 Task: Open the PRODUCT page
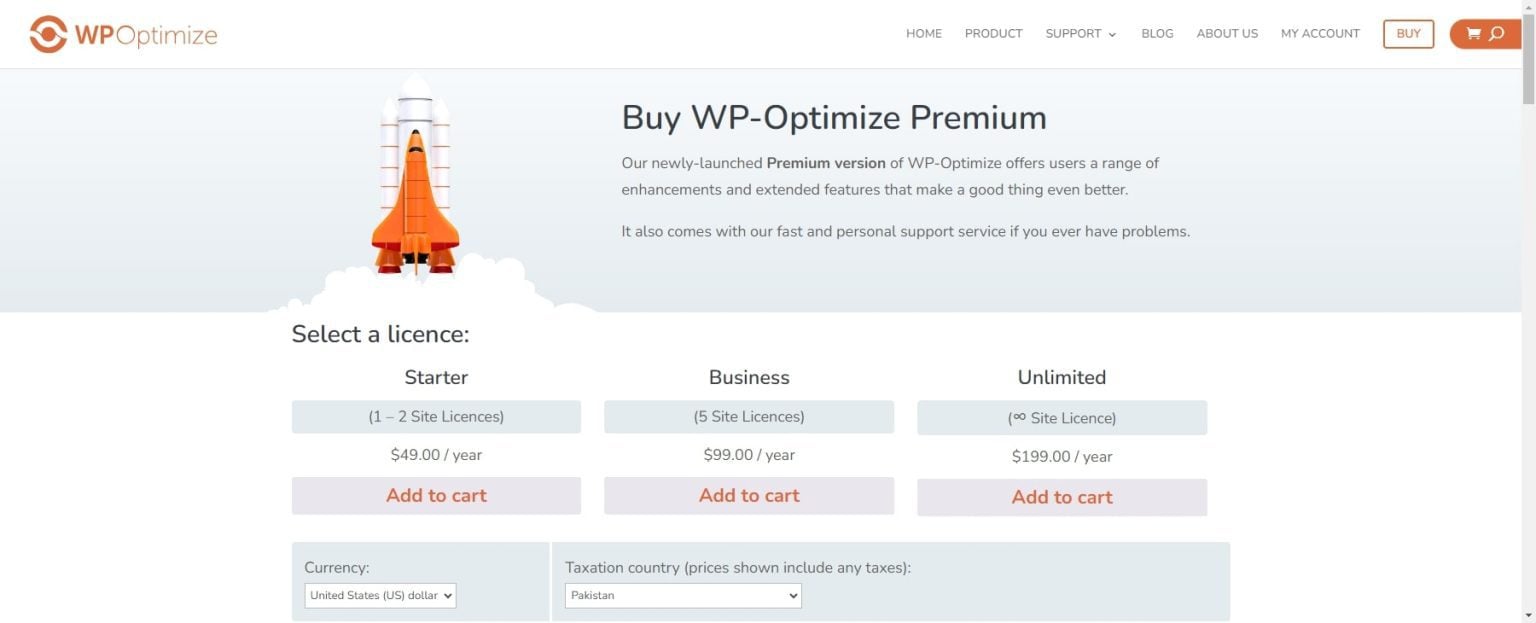(993, 33)
